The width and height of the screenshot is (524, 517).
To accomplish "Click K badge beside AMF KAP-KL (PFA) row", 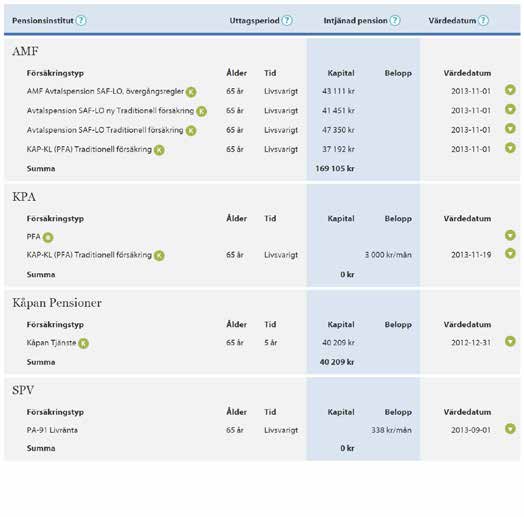I will [159, 150].
